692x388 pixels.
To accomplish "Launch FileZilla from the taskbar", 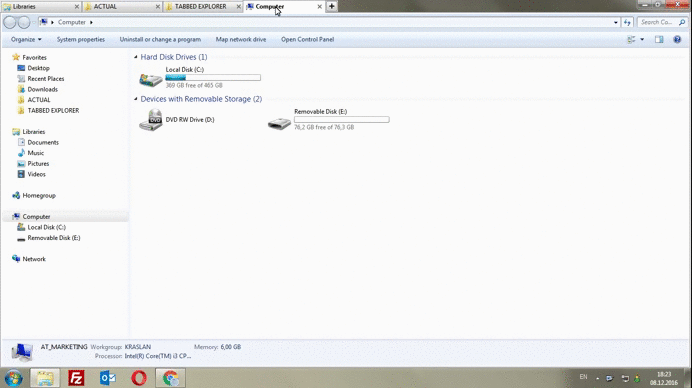I will [x=76, y=378].
